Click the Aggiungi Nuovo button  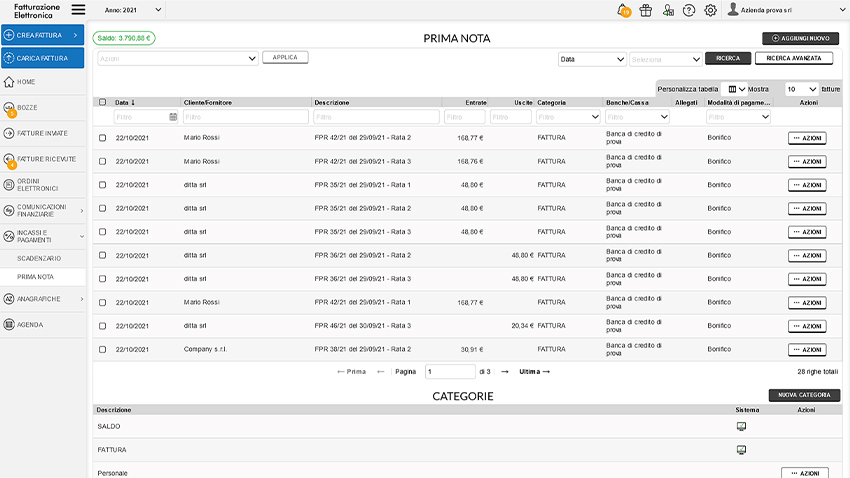click(x=800, y=38)
